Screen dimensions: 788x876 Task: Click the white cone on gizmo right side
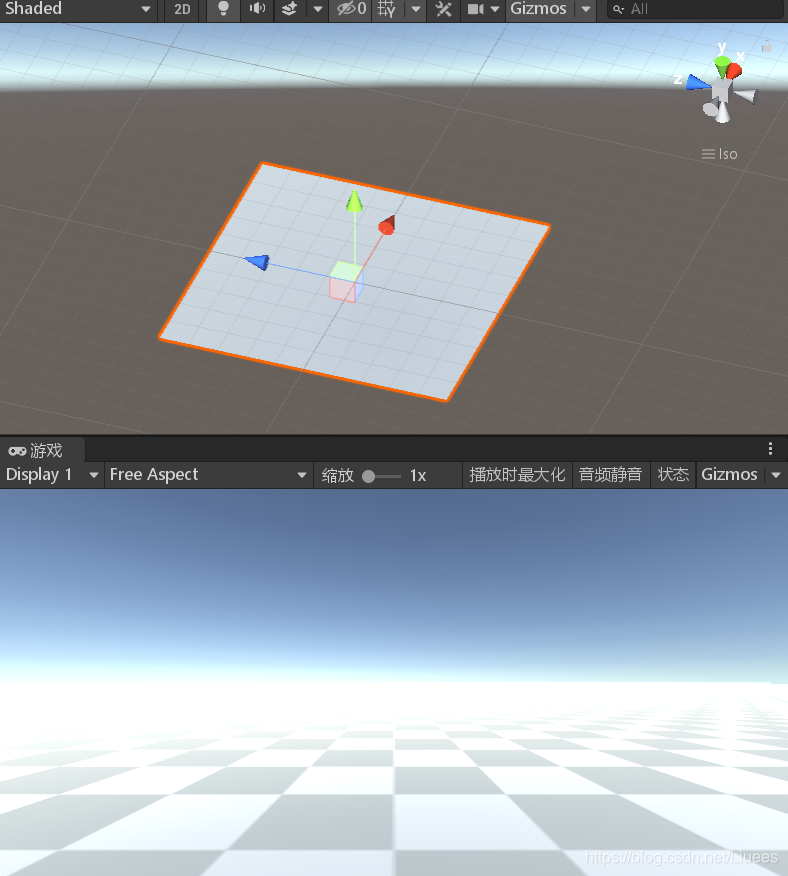point(747,96)
